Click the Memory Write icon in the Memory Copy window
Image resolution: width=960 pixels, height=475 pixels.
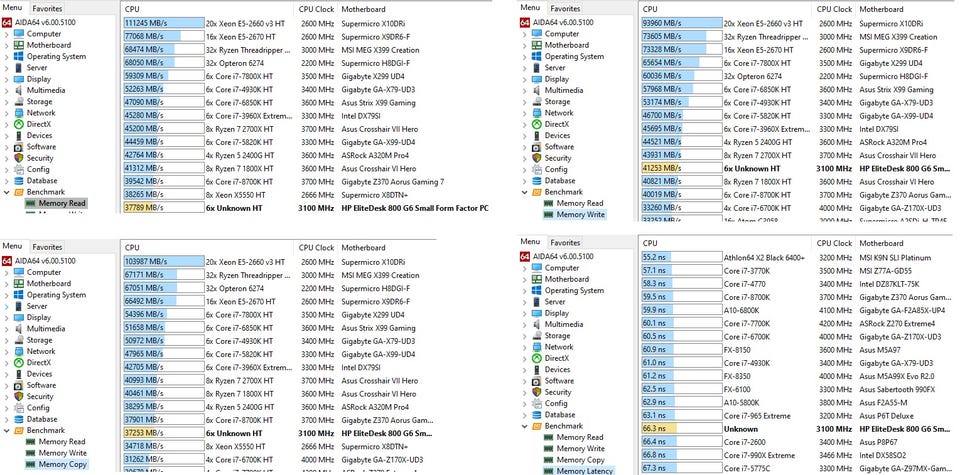pos(31,453)
